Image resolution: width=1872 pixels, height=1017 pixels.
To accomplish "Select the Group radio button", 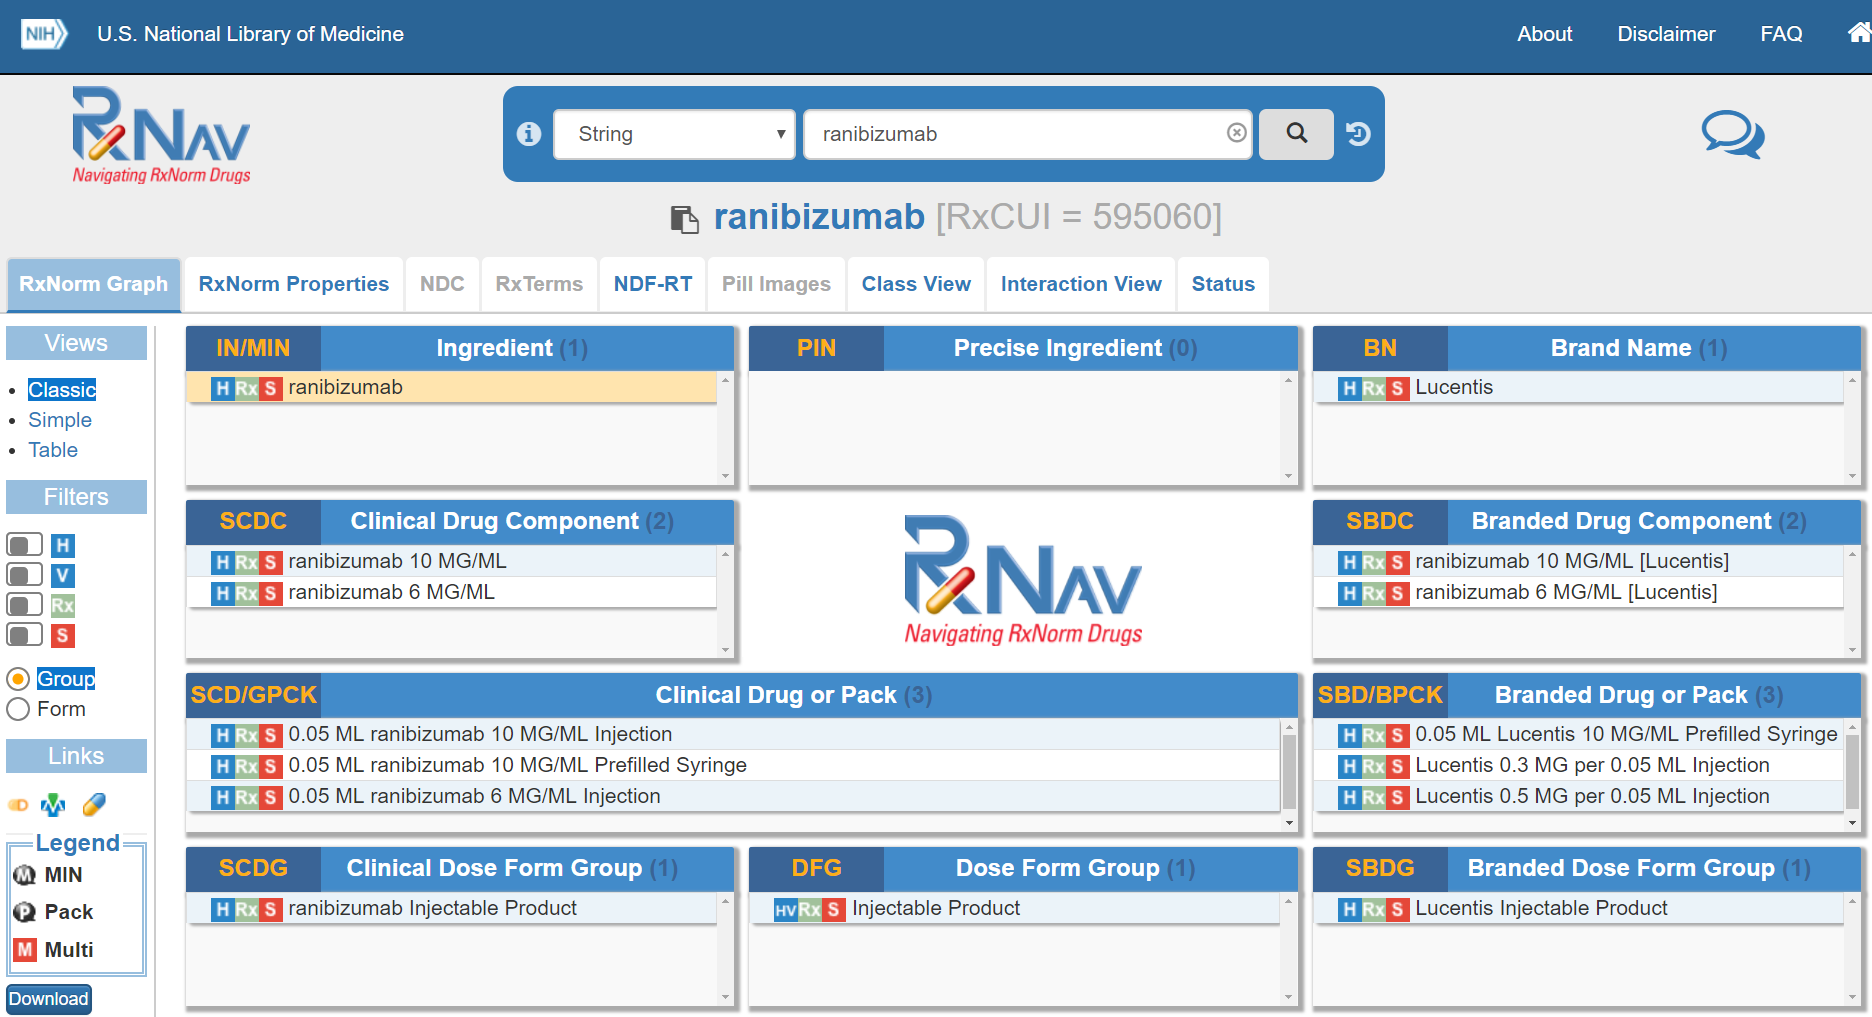I will coord(18,679).
